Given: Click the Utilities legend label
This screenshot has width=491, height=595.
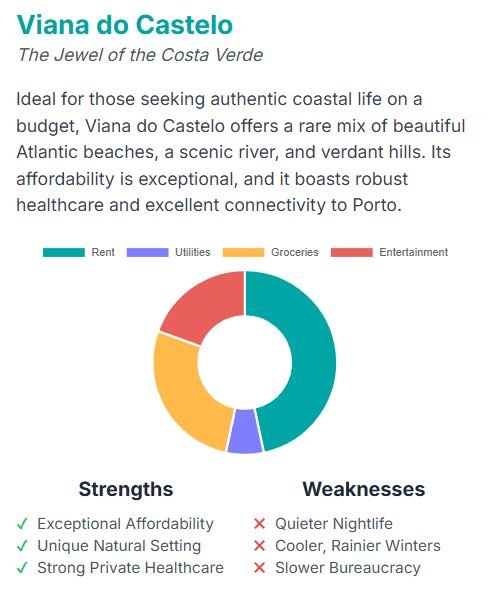Looking at the screenshot, I should tap(192, 252).
